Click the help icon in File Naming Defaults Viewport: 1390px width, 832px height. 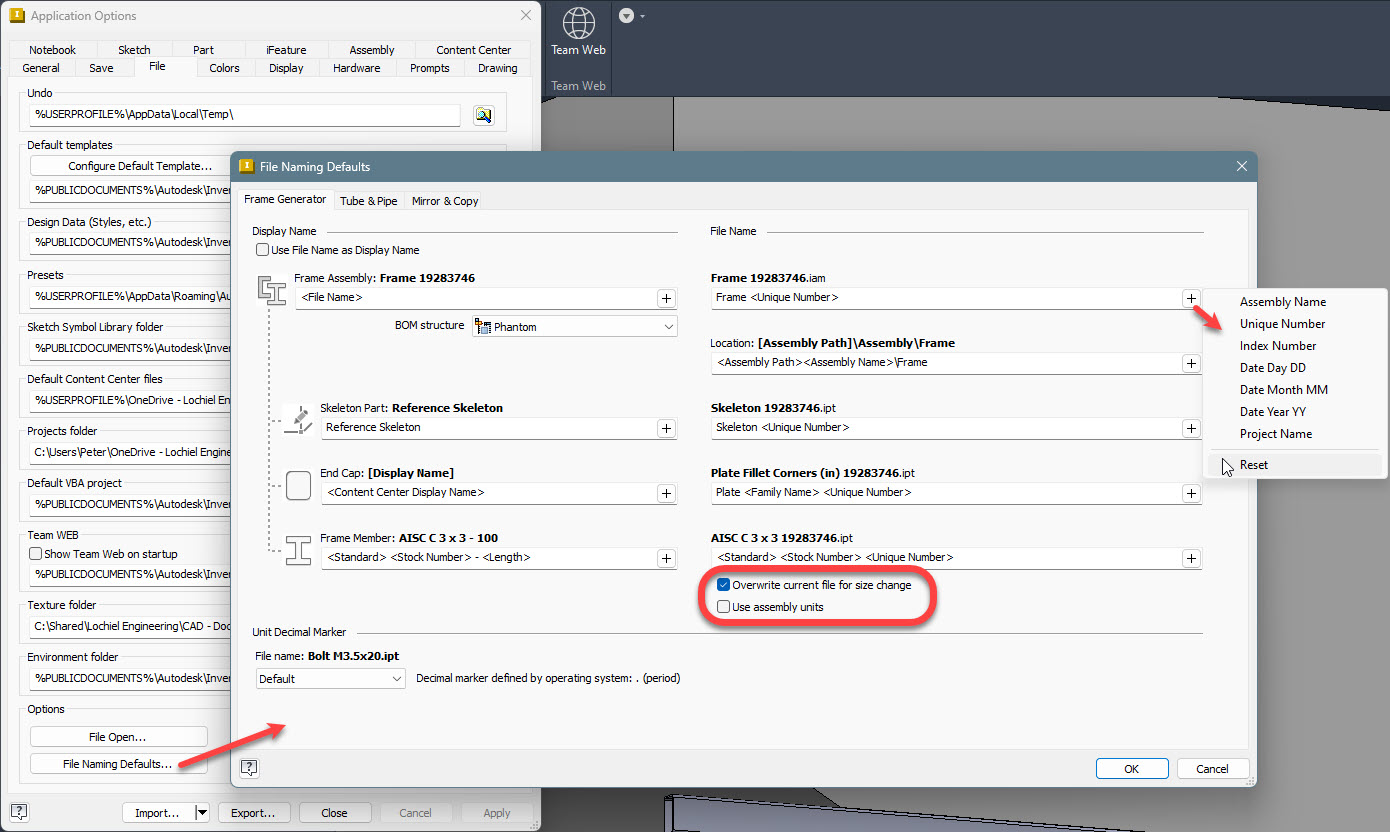click(x=249, y=767)
